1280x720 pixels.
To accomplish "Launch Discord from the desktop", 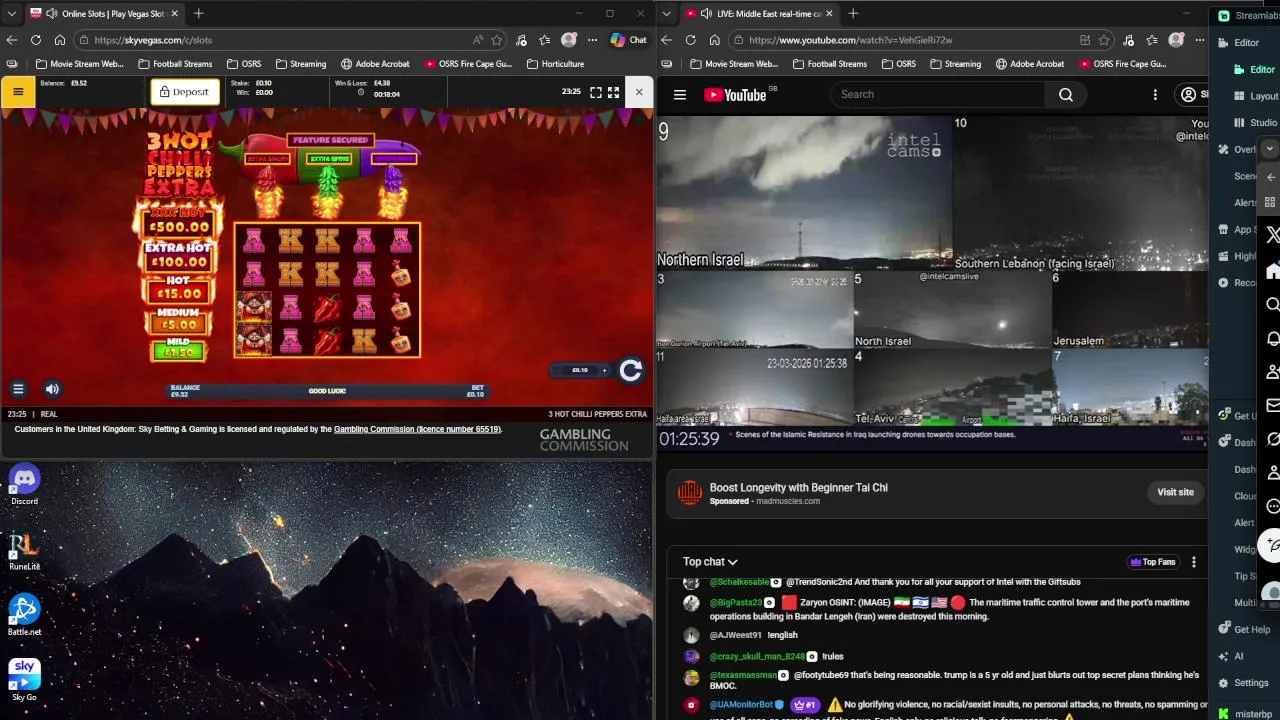I will (24, 484).
